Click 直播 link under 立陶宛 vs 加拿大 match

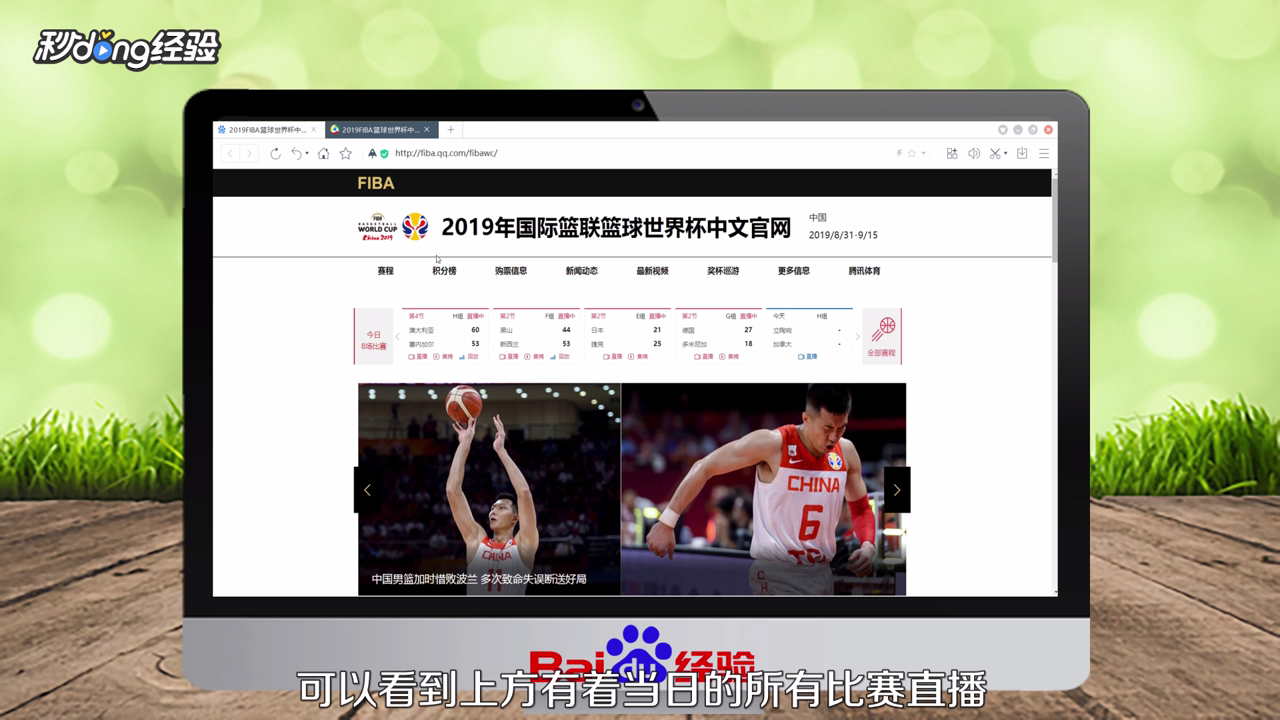(x=808, y=356)
